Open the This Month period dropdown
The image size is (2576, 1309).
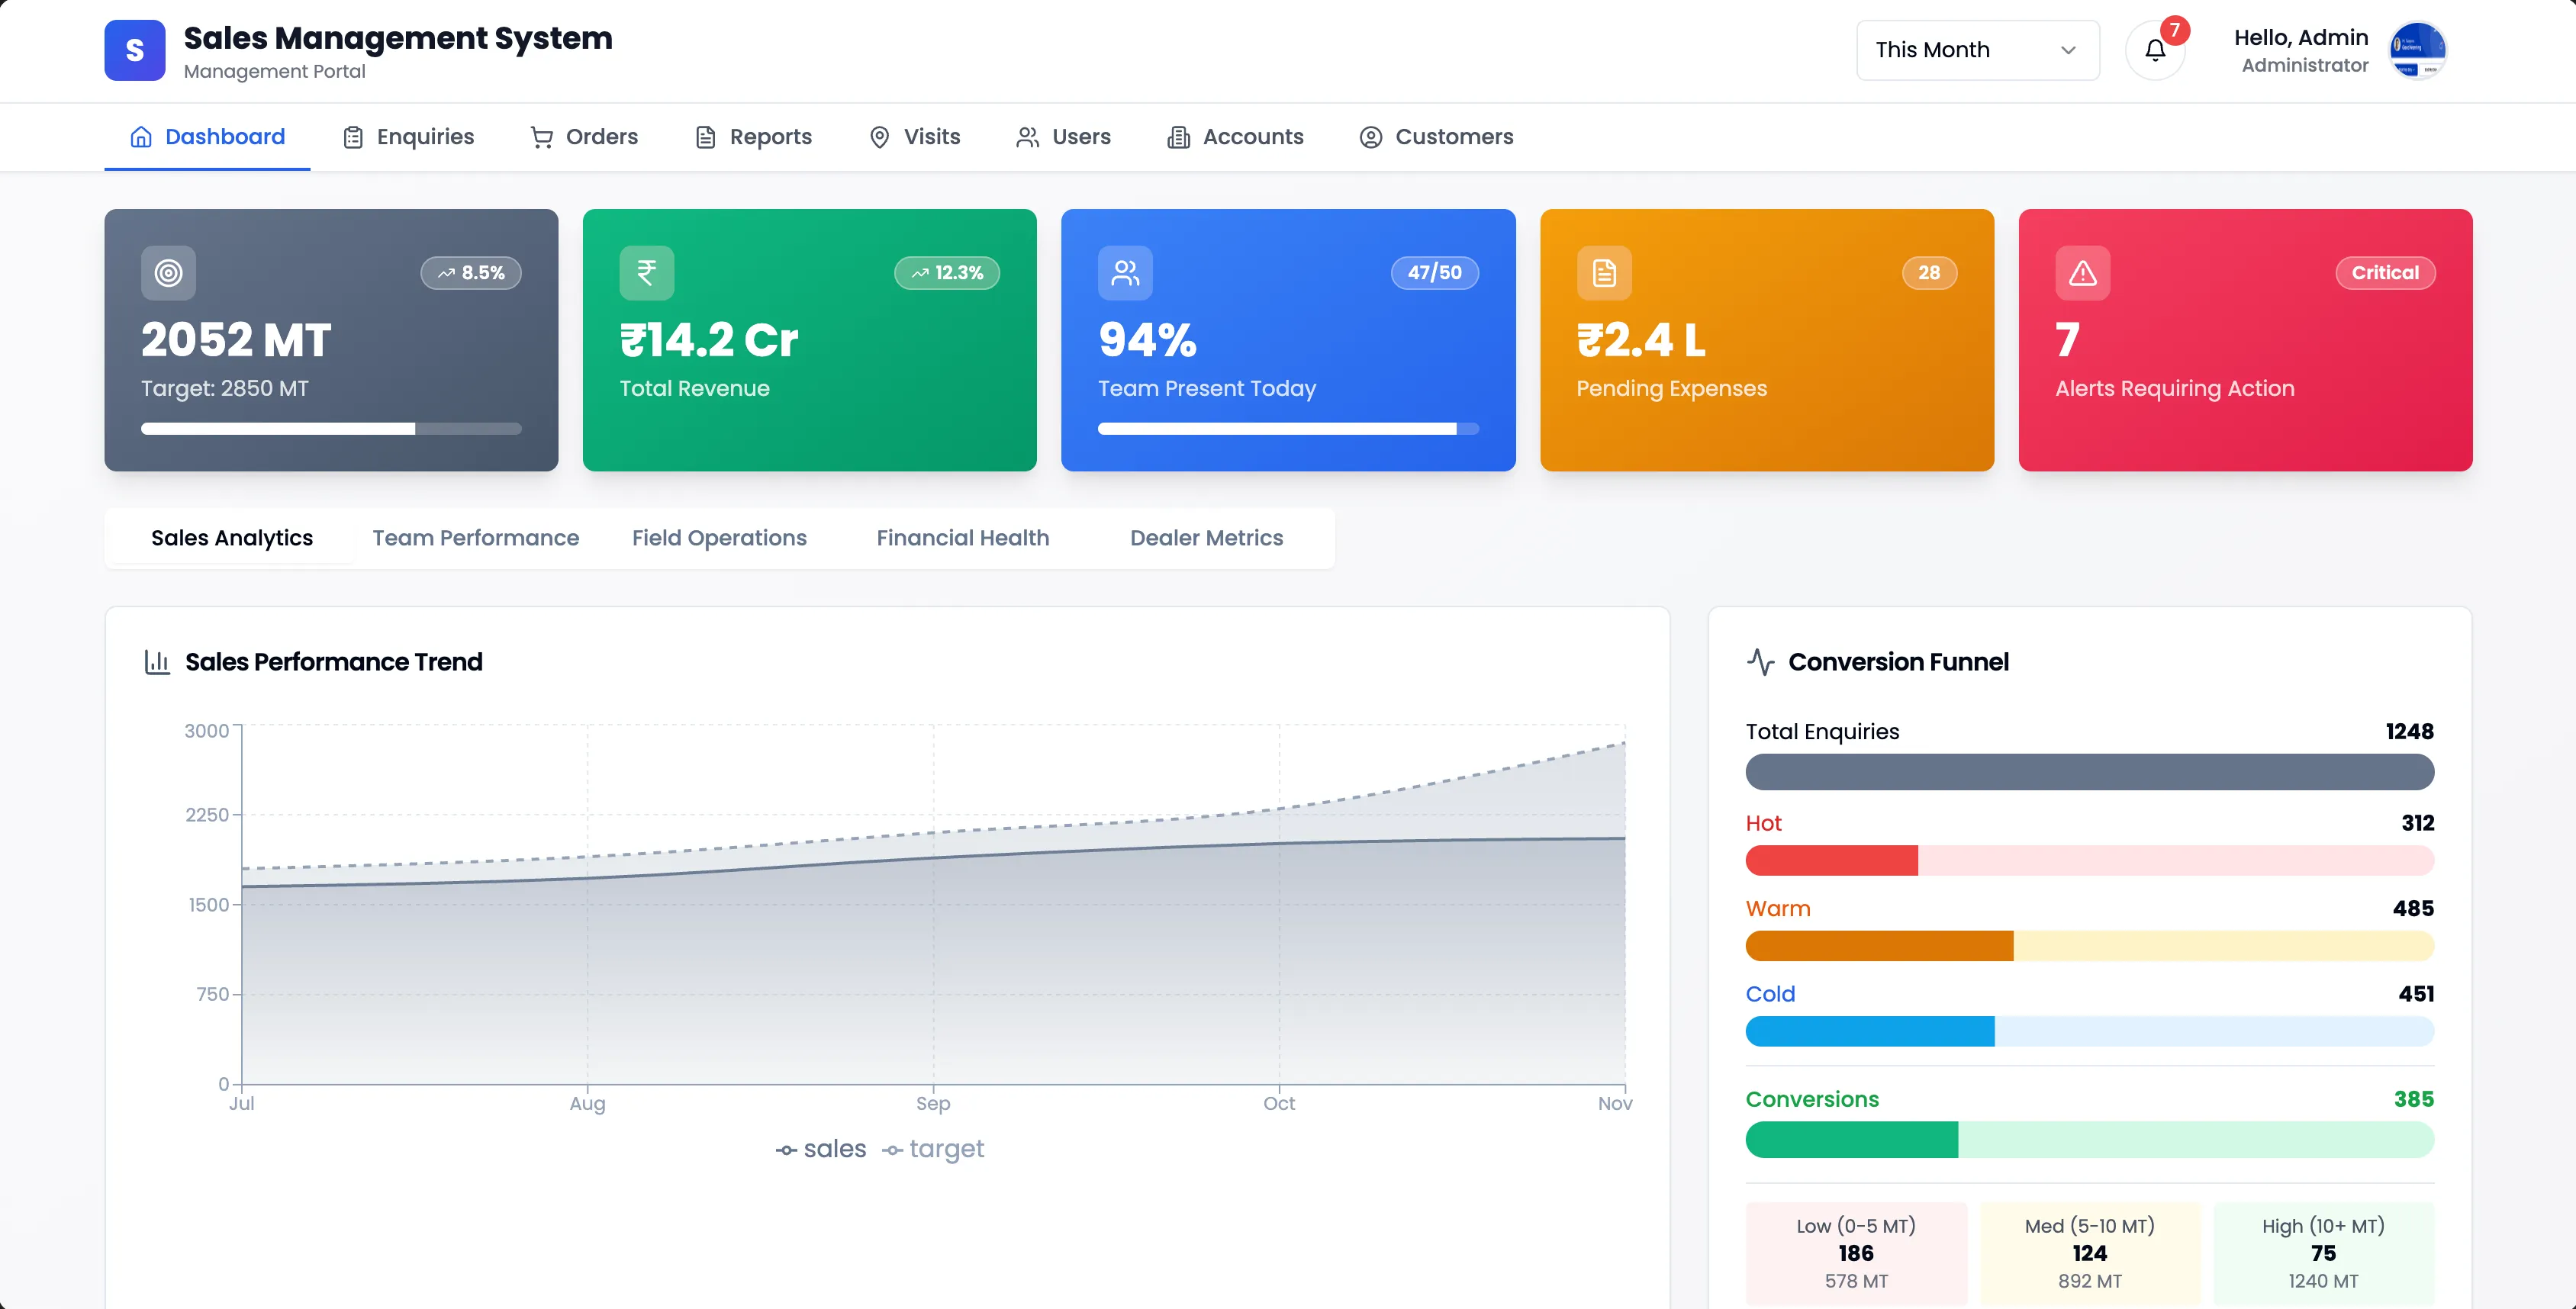[x=1977, y=49]
